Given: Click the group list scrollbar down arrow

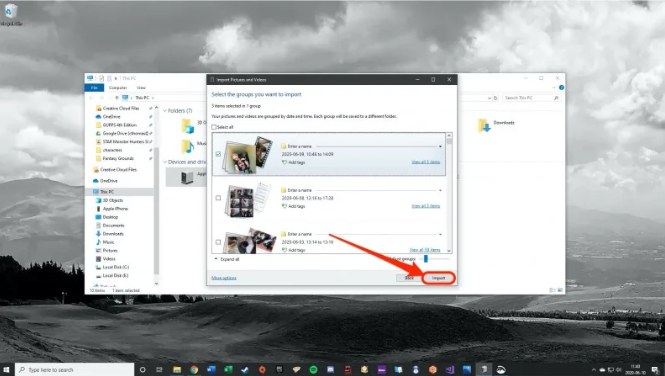Looking at the screenshot, I should (x=449, y=251).
